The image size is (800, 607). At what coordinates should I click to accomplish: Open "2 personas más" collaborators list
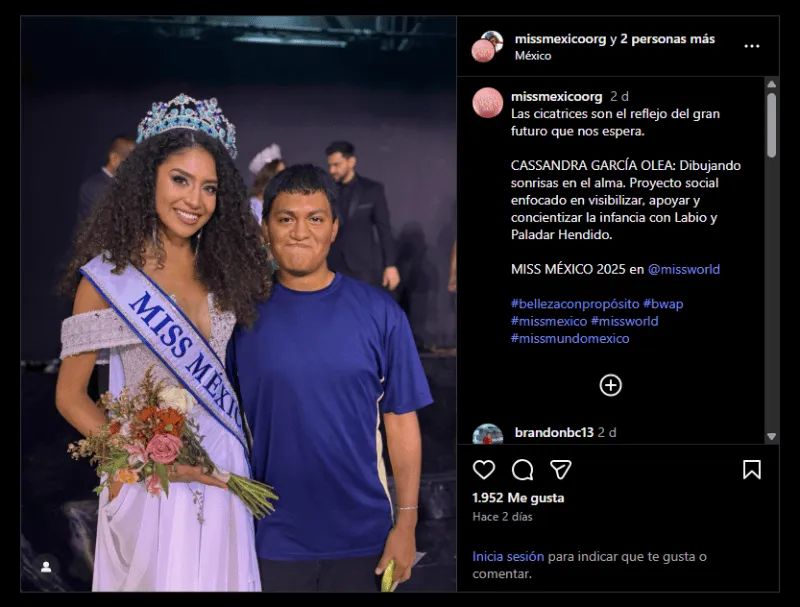671,39
